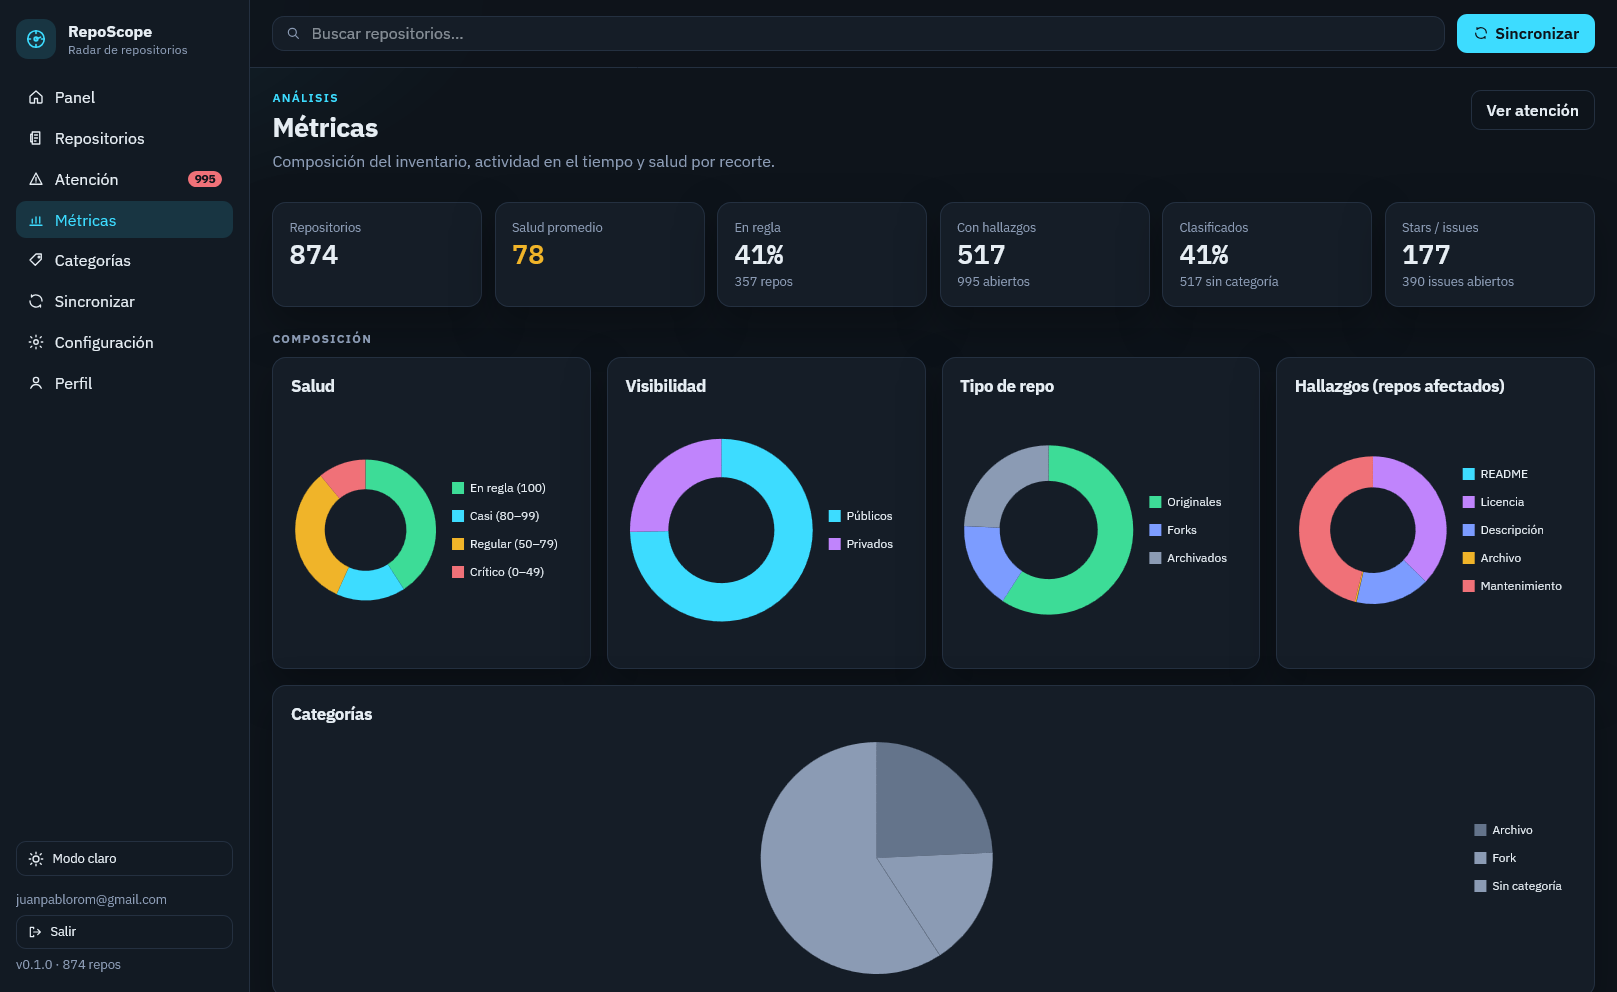Click the juanpablorom@gmail.com account text
This screenshot has height=992, width=1617.
[x=91, y=900]
